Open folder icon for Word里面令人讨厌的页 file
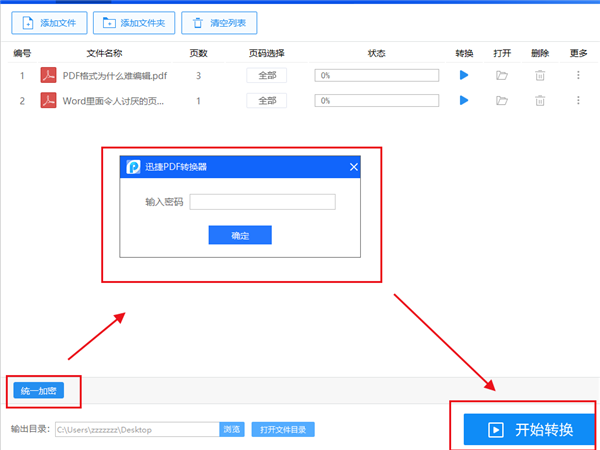600x450 pixels. pos(502,101)
